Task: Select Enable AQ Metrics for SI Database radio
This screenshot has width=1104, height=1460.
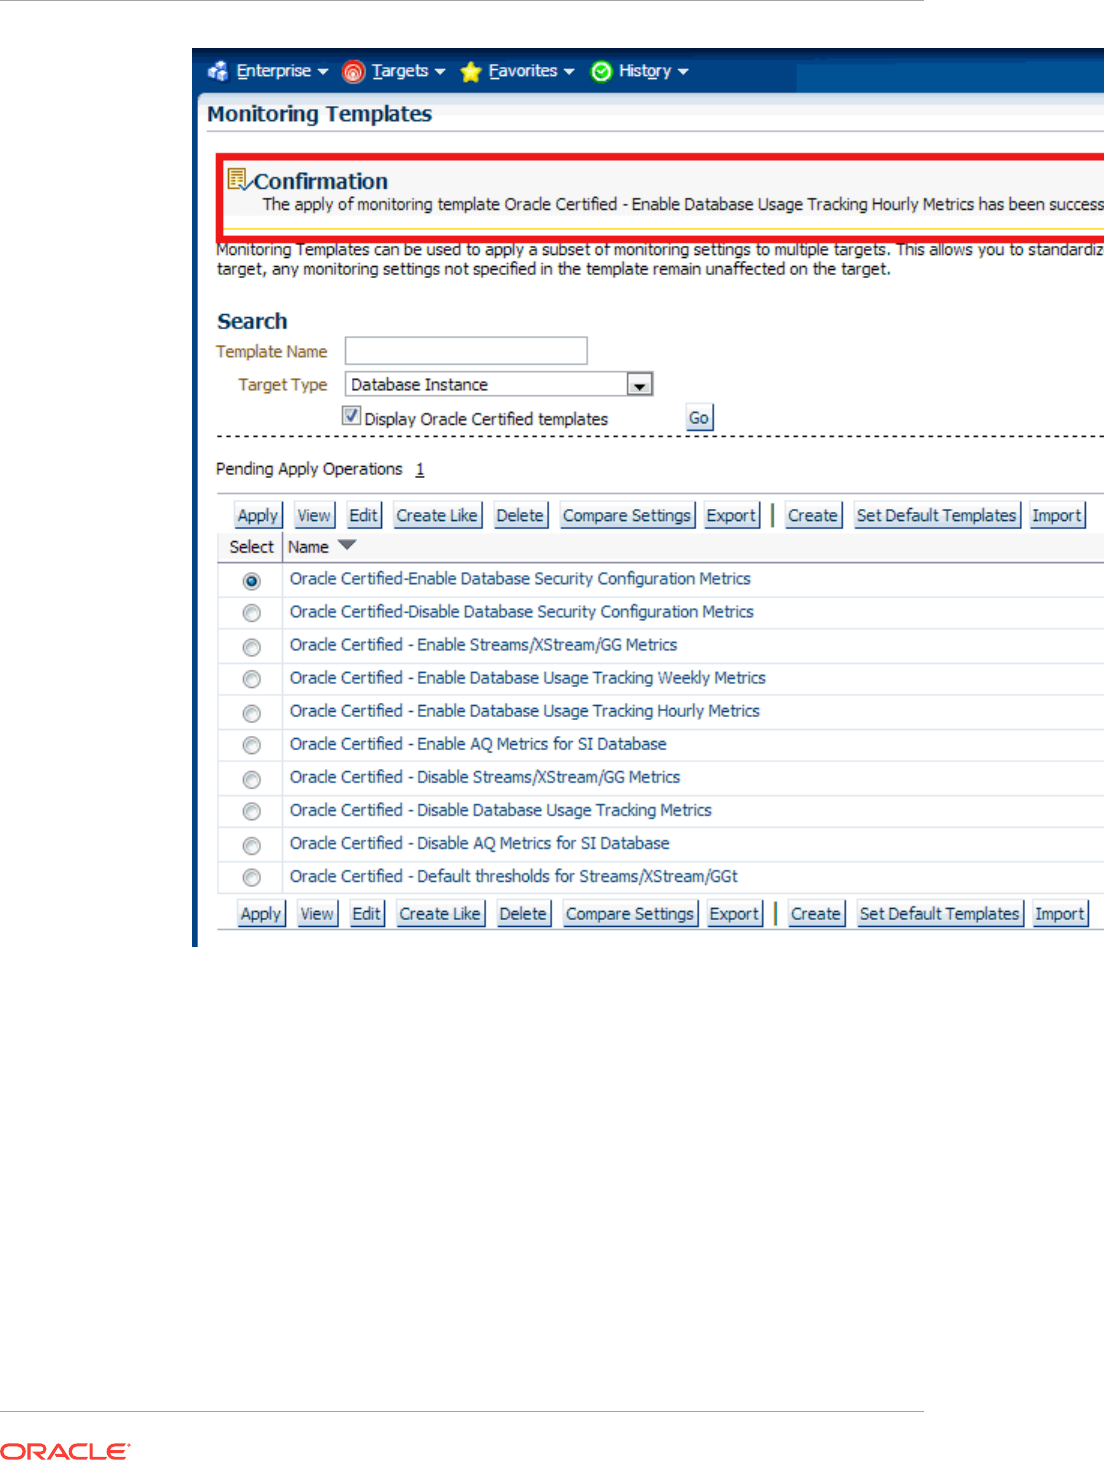Action: coord(252,745)
